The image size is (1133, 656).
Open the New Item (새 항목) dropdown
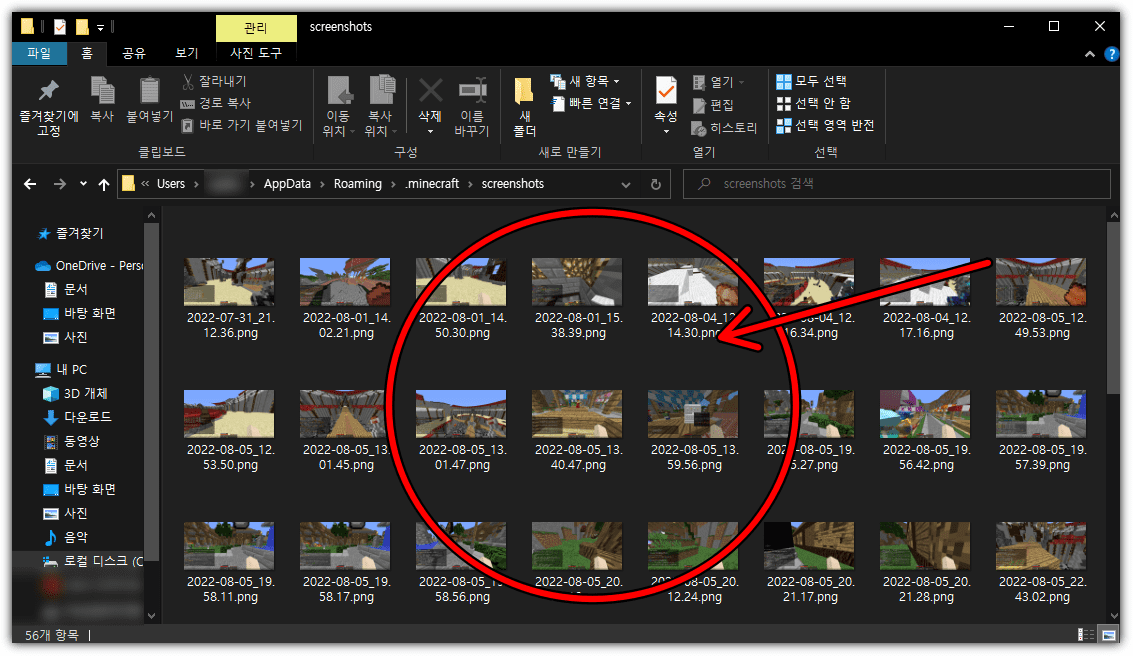(585, 81)
